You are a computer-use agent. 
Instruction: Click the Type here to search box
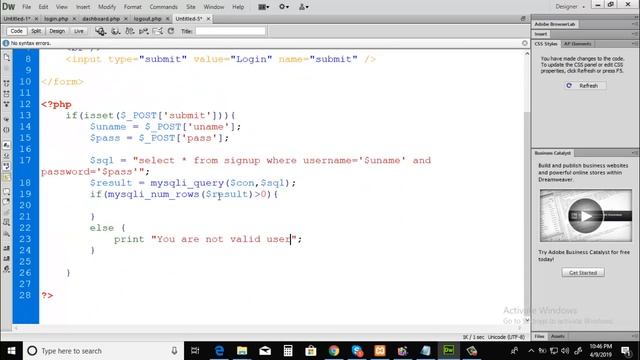(x=103, y=351)
